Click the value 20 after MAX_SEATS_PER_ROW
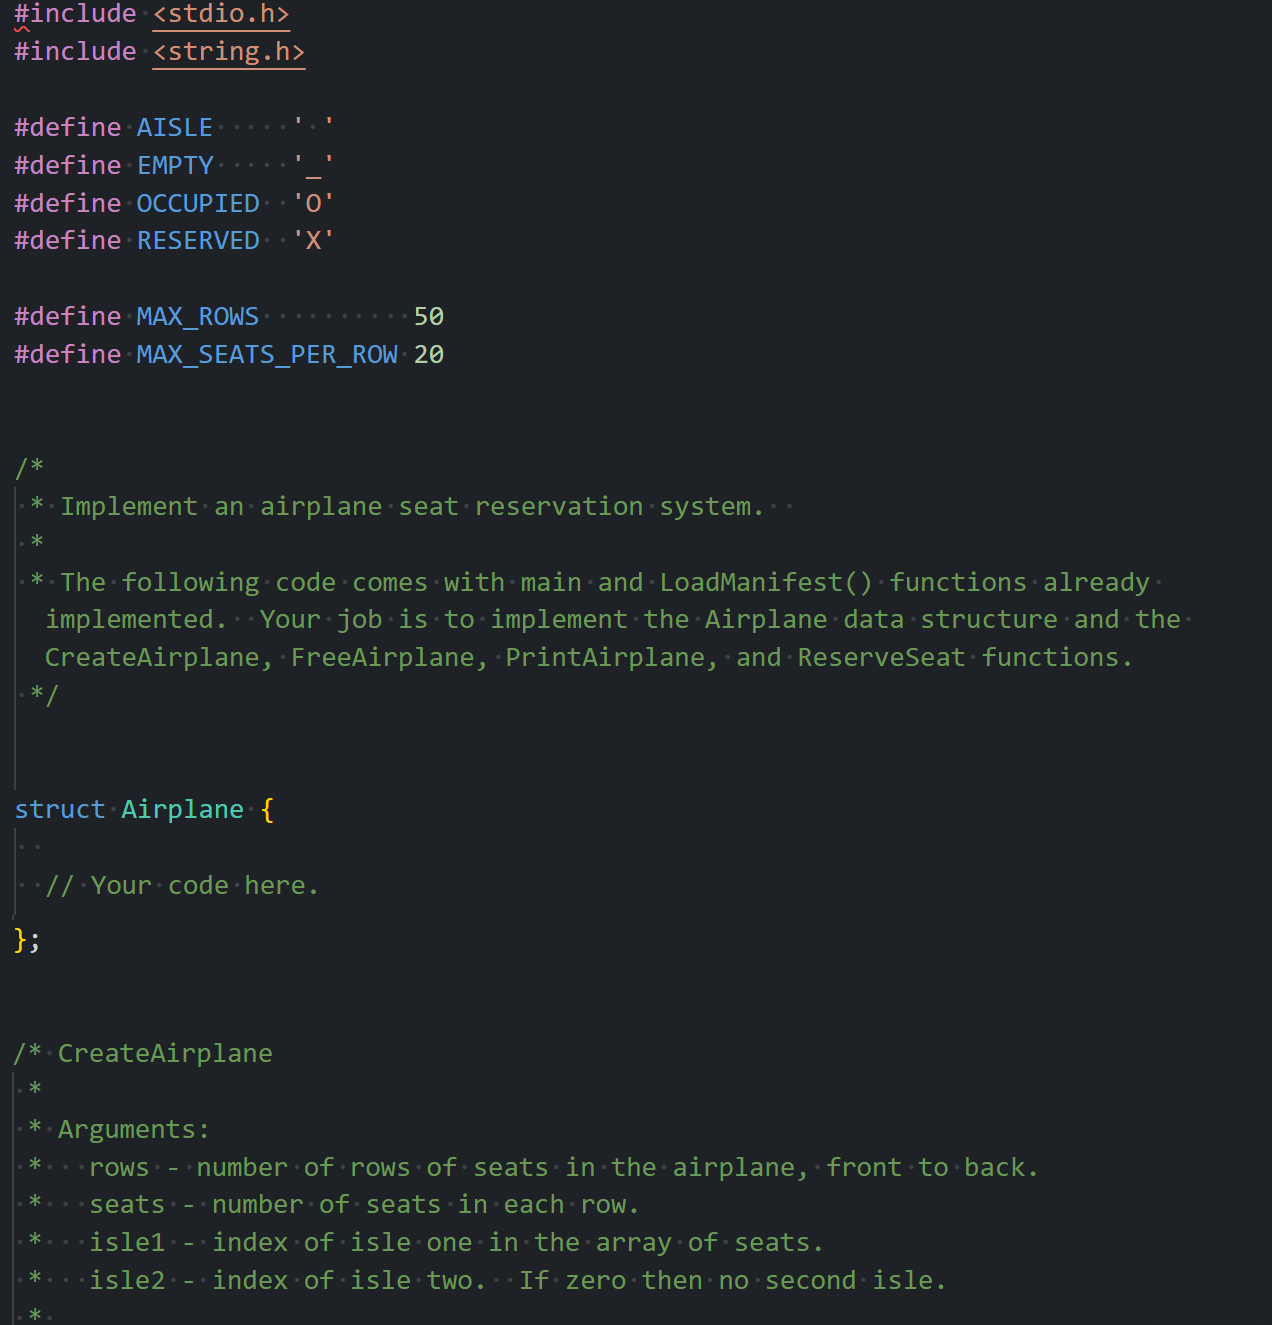This screenshot has width=1272, height=1325. click(429, 355)
